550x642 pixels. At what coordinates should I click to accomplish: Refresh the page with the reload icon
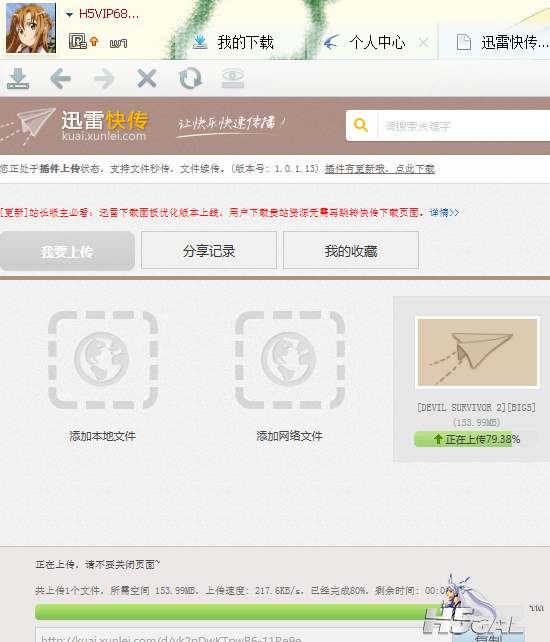(190, 78)
